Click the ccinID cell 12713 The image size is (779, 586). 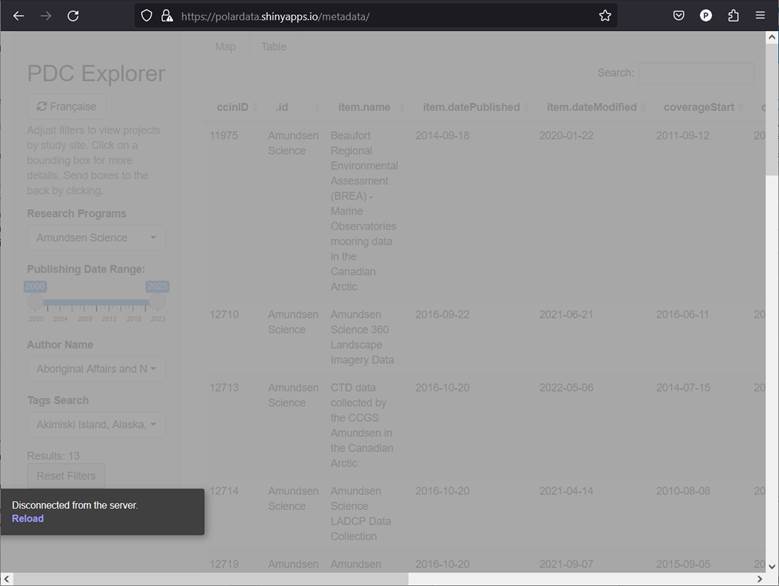[x=224, y=388]
